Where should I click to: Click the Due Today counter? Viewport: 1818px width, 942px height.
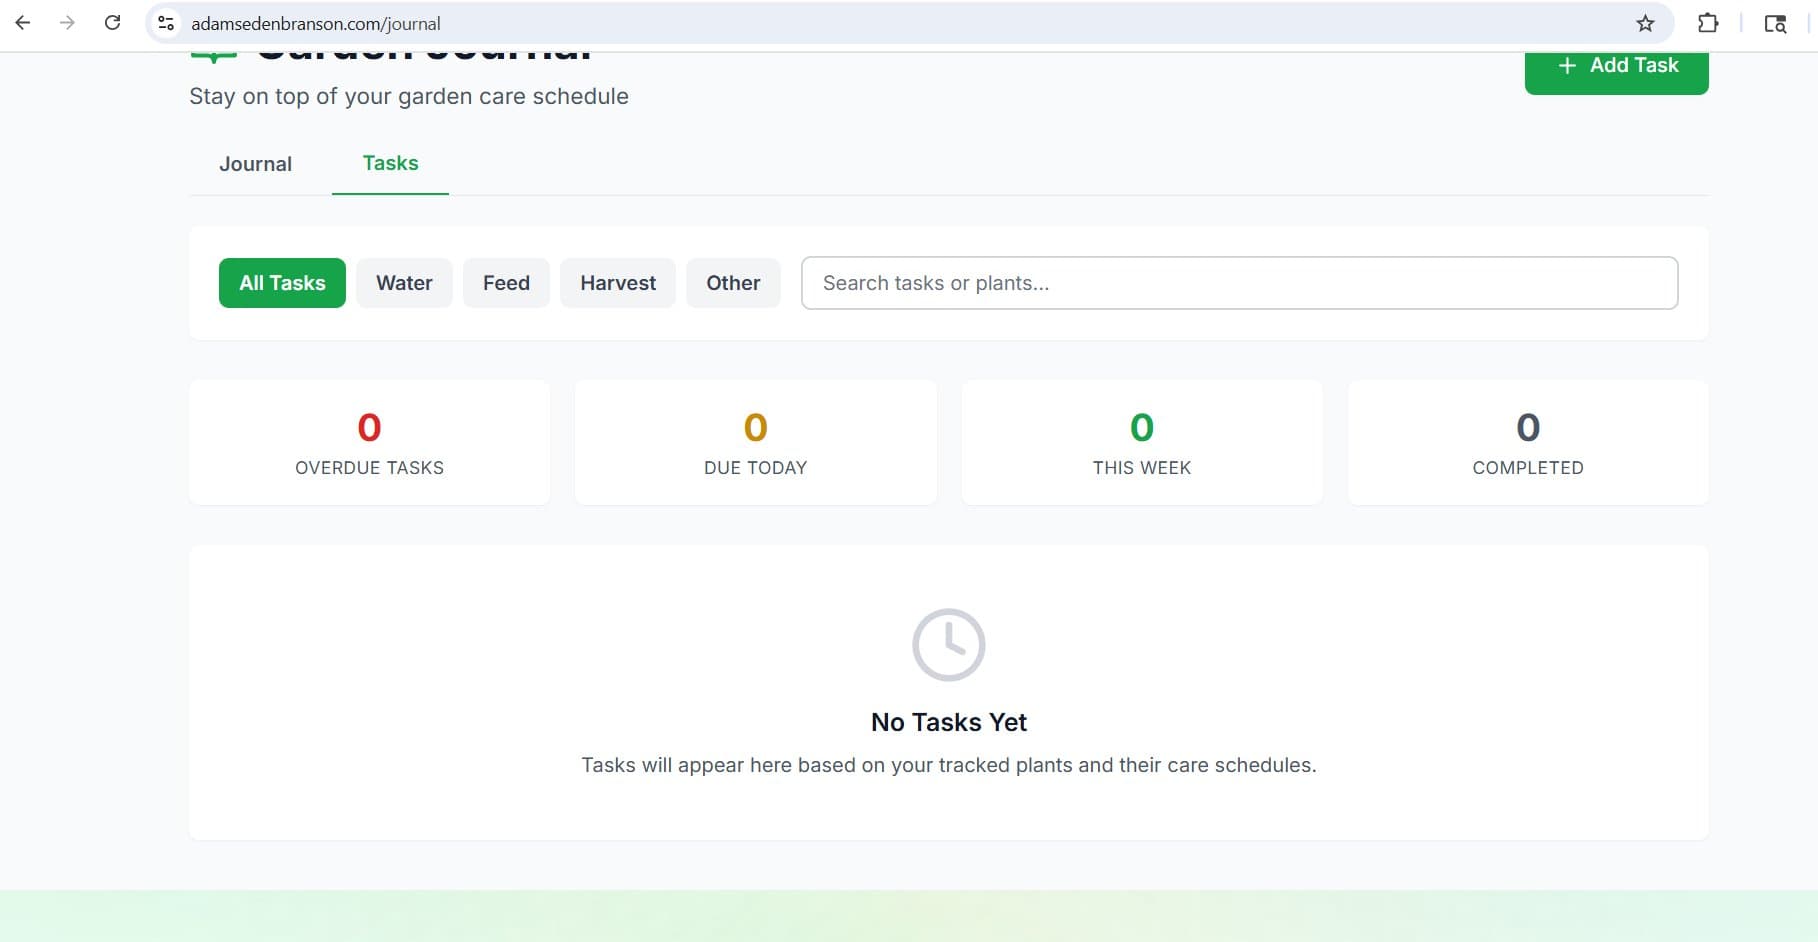[755, 441]
